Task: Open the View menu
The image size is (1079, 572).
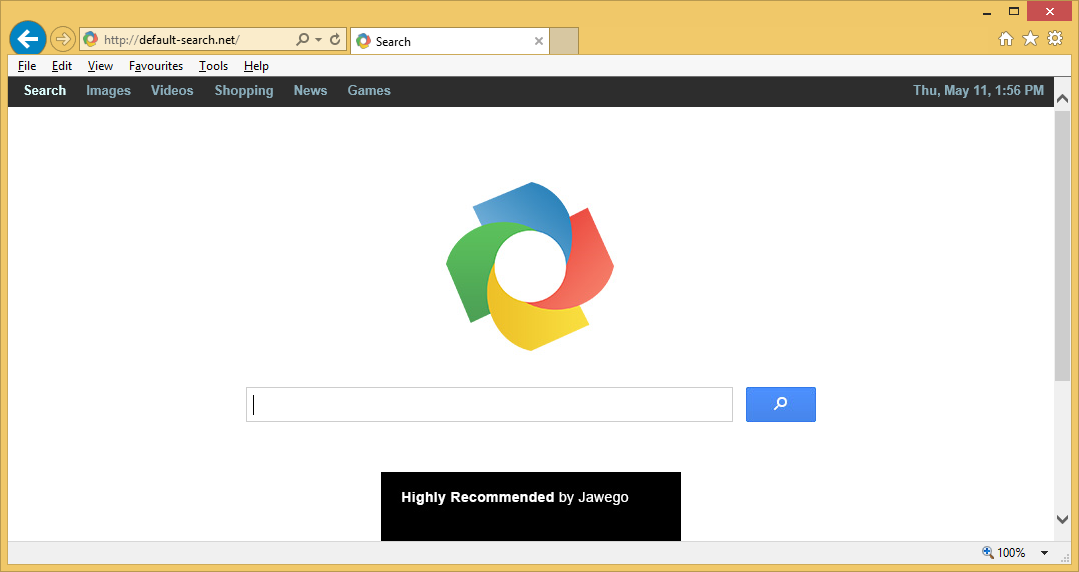Action: tap(100, 66)
